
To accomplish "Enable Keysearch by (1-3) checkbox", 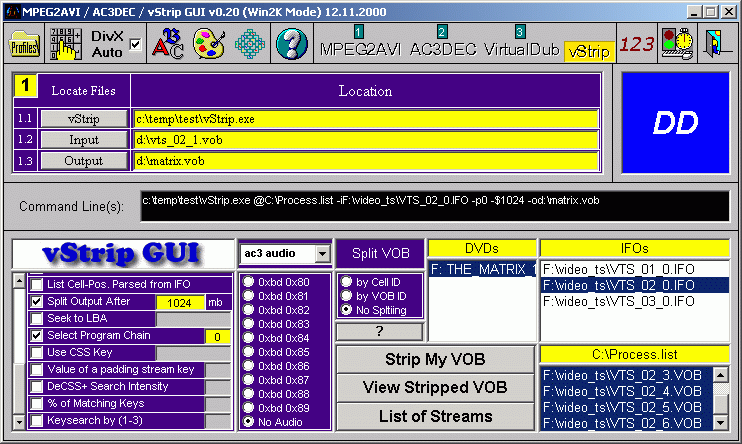I will pos(36,421).
